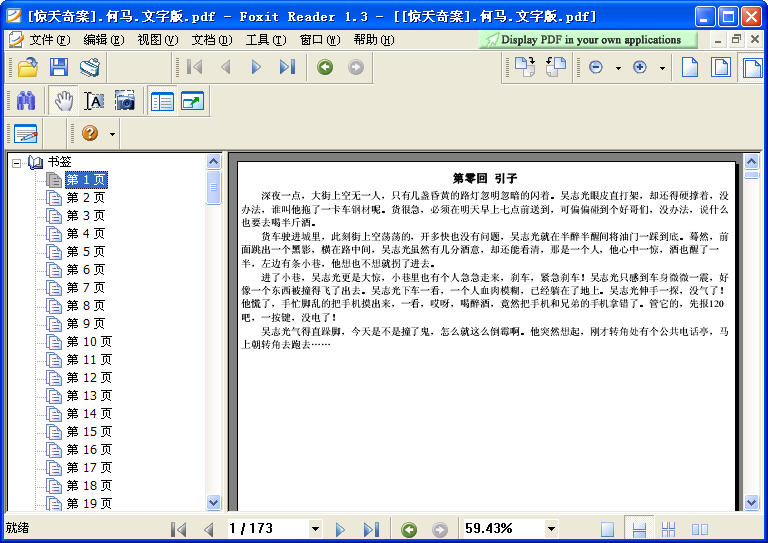Open page number dropdown in status bar
768x543 pixels.
click(x=315, y=529)
